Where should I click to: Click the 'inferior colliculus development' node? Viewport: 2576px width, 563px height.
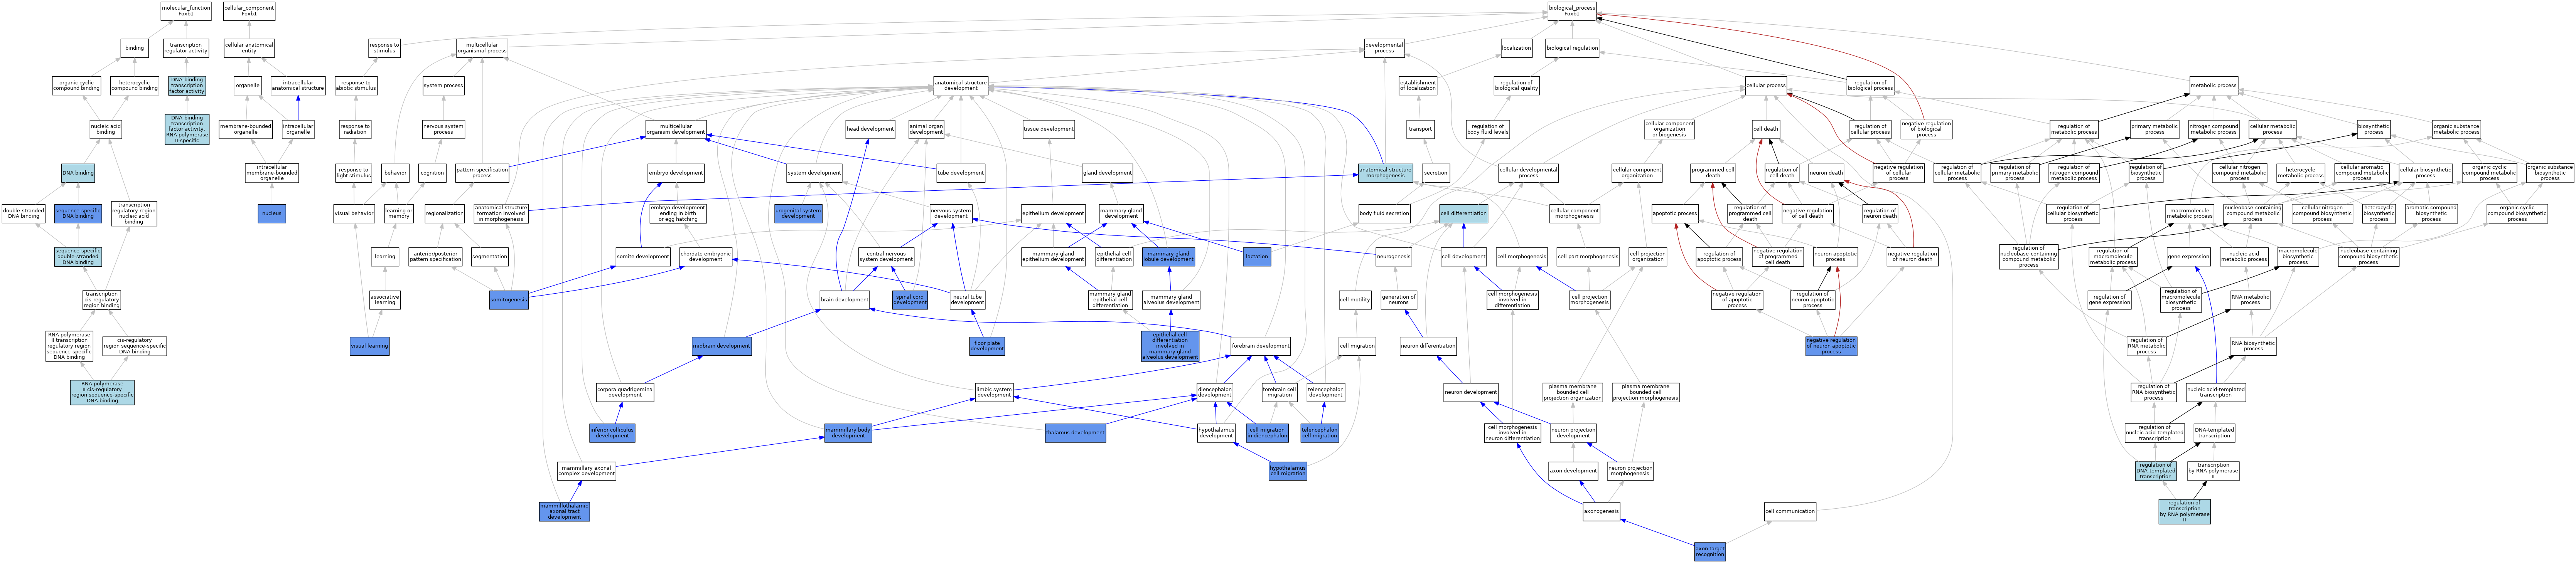pos(612,433)
